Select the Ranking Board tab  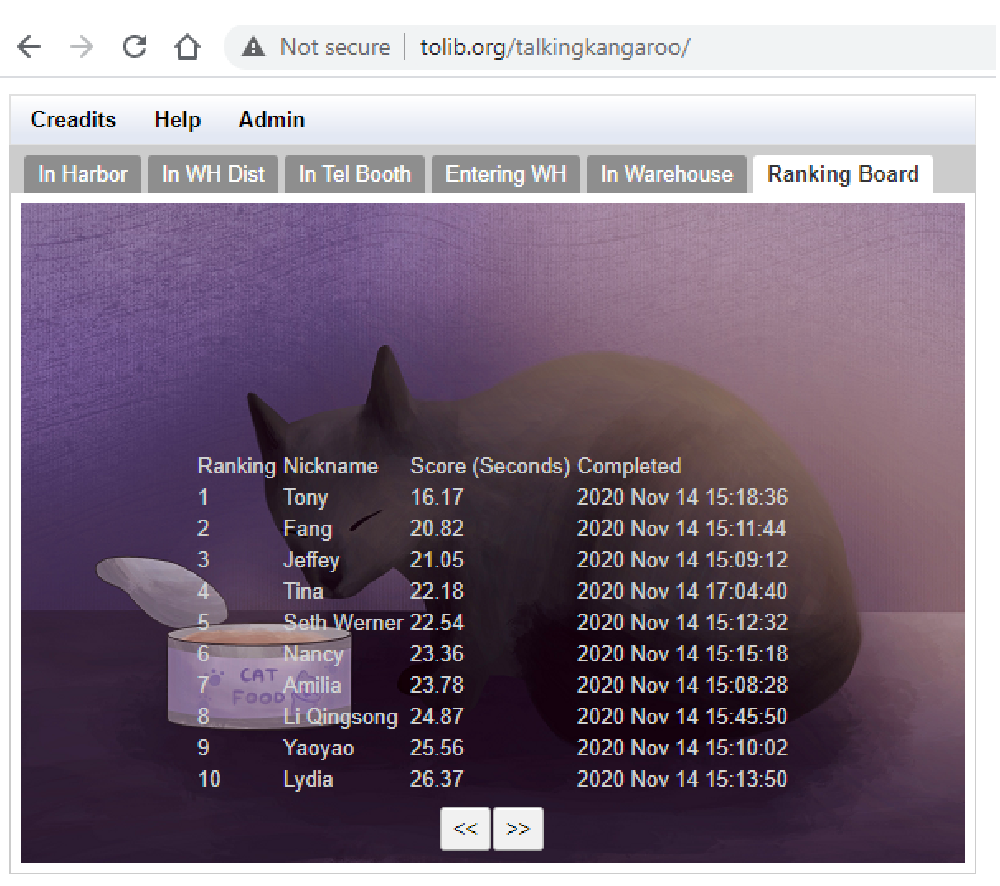pyautogui.click(x=842, y=174)
